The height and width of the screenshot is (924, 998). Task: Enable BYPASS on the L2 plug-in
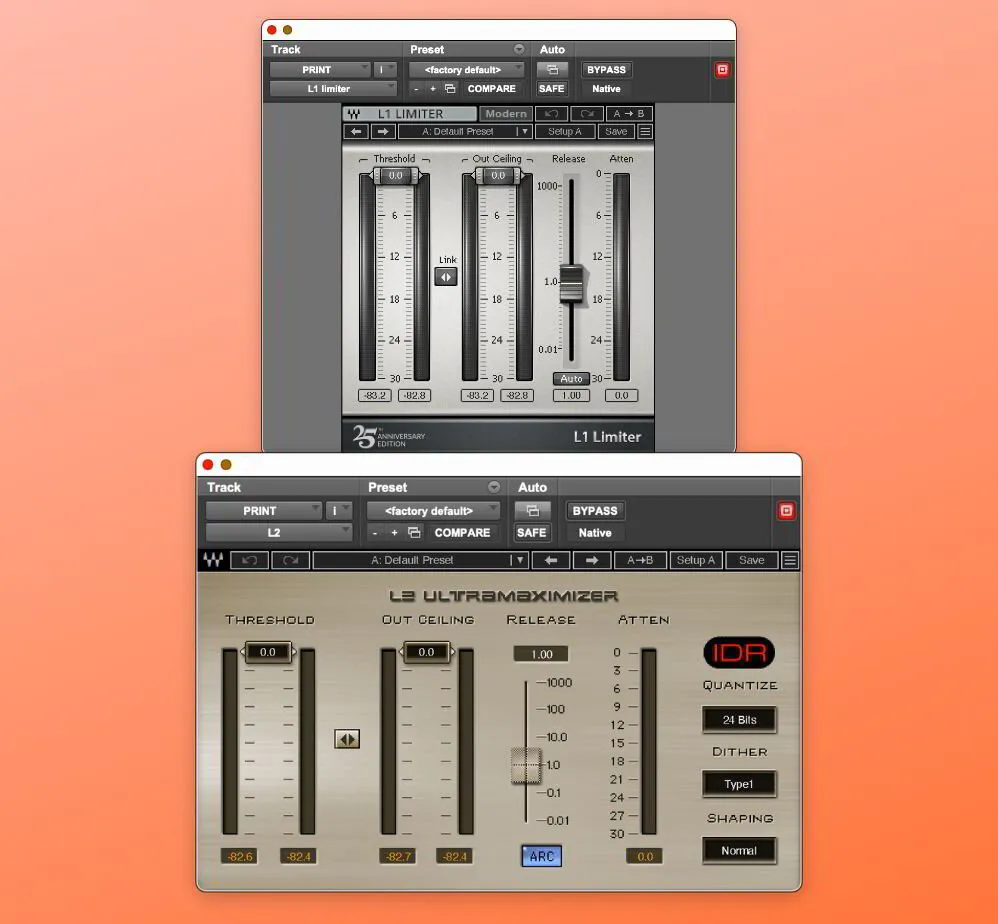[x=595, y=510]
